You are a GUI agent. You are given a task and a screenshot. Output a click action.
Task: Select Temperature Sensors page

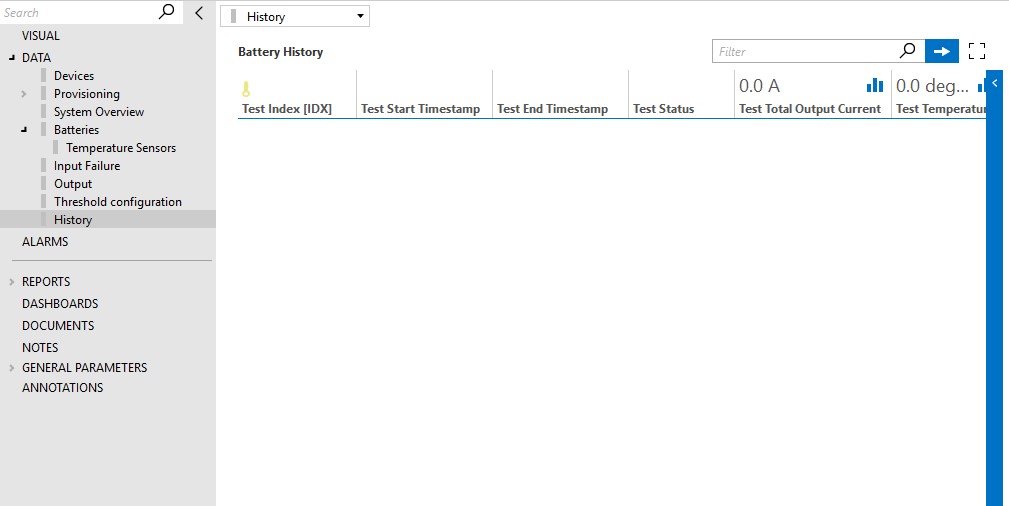(121, 147)
